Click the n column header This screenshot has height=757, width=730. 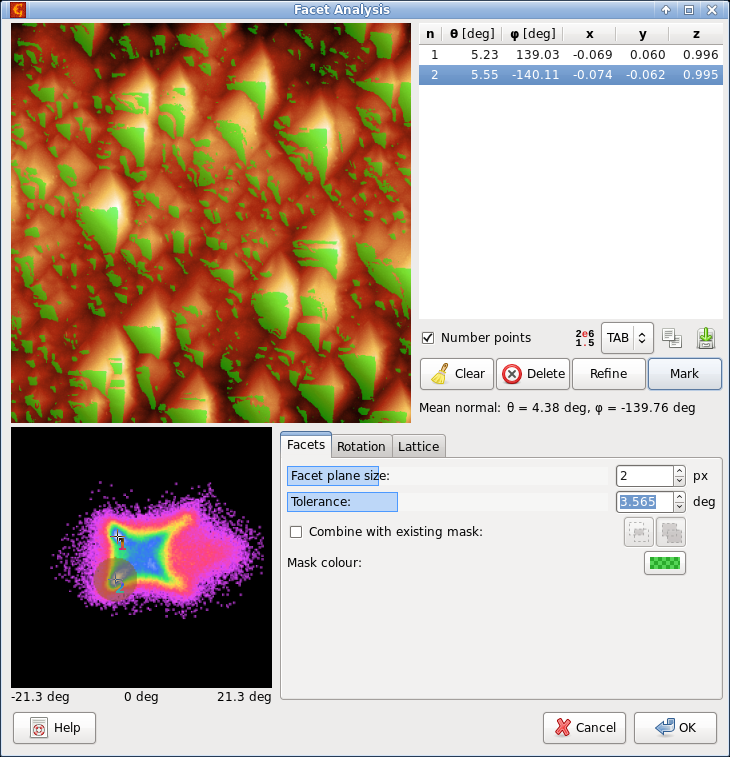point(430,34)
